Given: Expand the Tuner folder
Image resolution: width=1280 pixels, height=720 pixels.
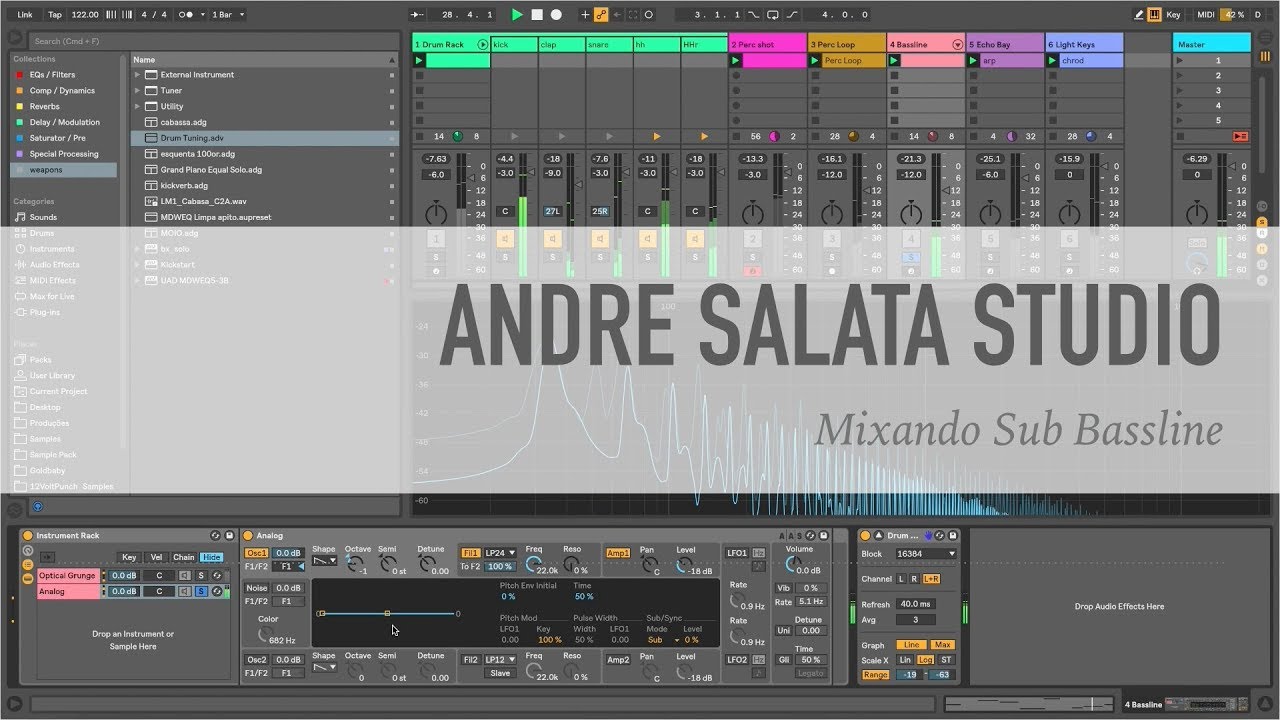Looking at the screenshot, I should click(x=137, y=91).
